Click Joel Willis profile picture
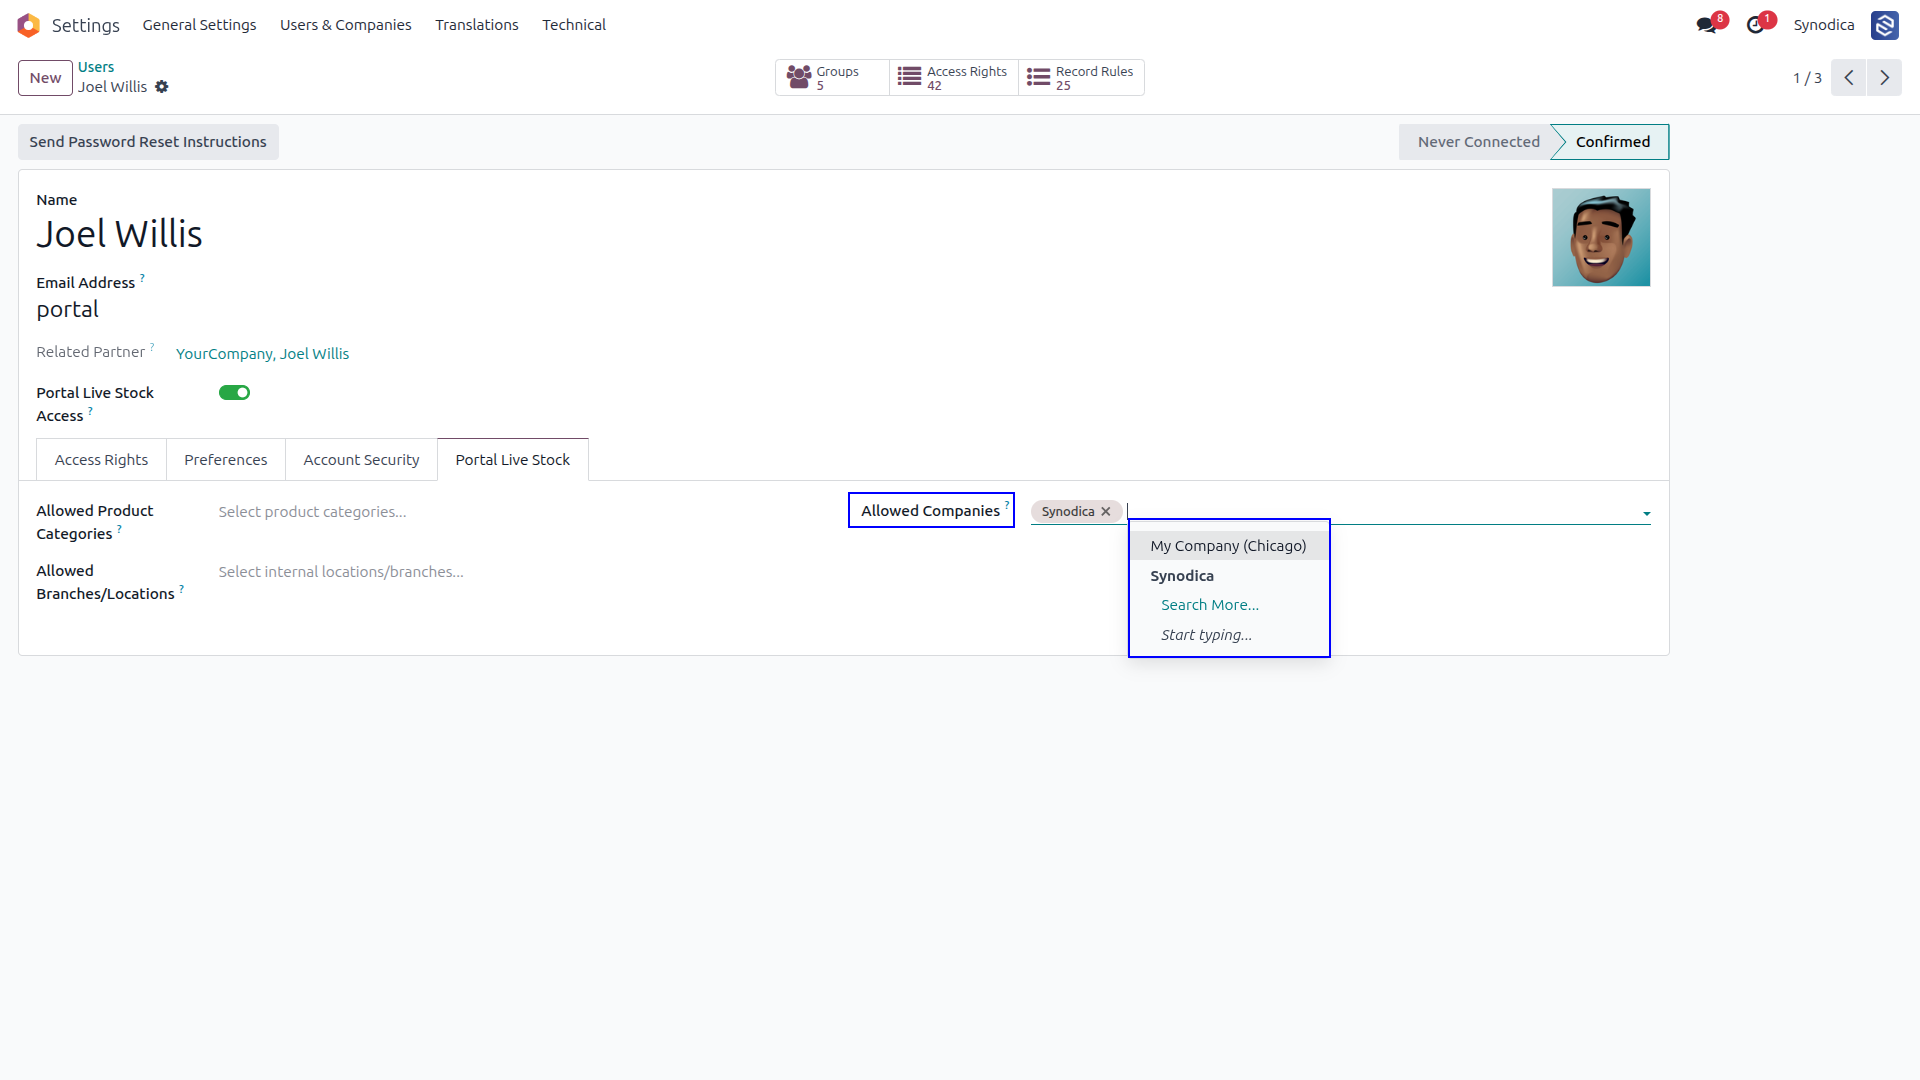Image resolution: width=1920 pixels, height=1080 pixels. click(1601, 238)
